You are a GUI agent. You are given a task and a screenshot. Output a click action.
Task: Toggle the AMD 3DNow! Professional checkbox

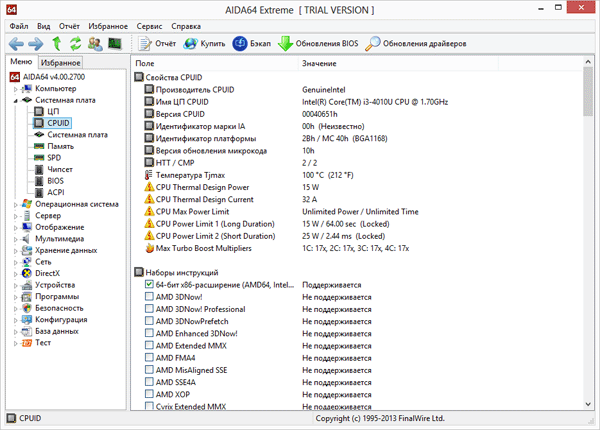click(x=149, y=309)
